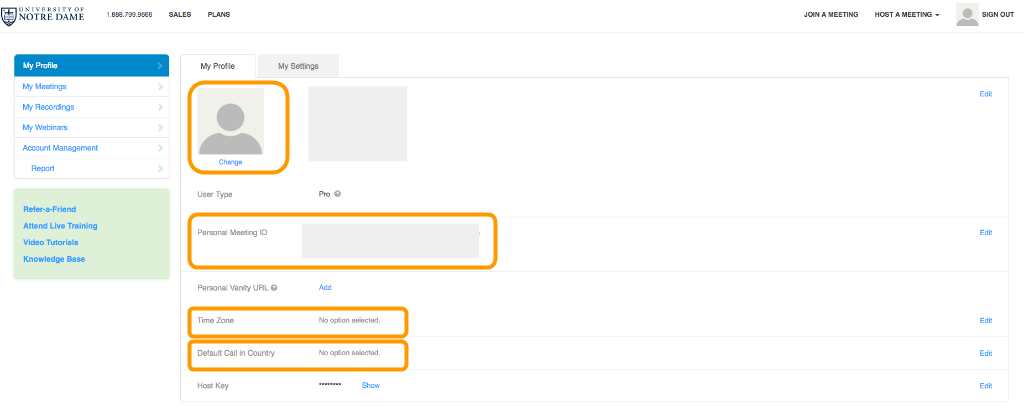Viewport: 1024px width, 414px height.
Task: Open the Host a Meeting dropdown
Action: (x=907, y=15)
